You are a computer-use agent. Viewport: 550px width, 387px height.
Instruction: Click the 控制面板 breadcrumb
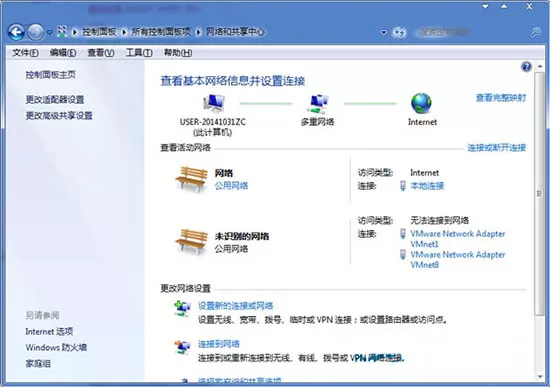coord(99,32)
